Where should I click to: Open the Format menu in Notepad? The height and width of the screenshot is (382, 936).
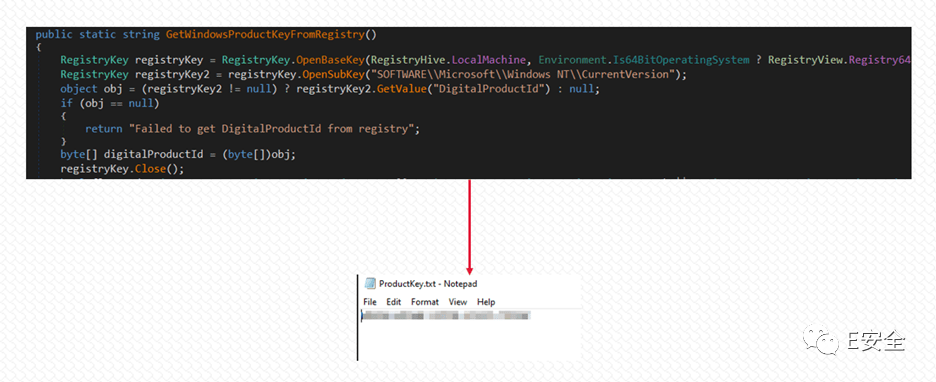point(424,302)
